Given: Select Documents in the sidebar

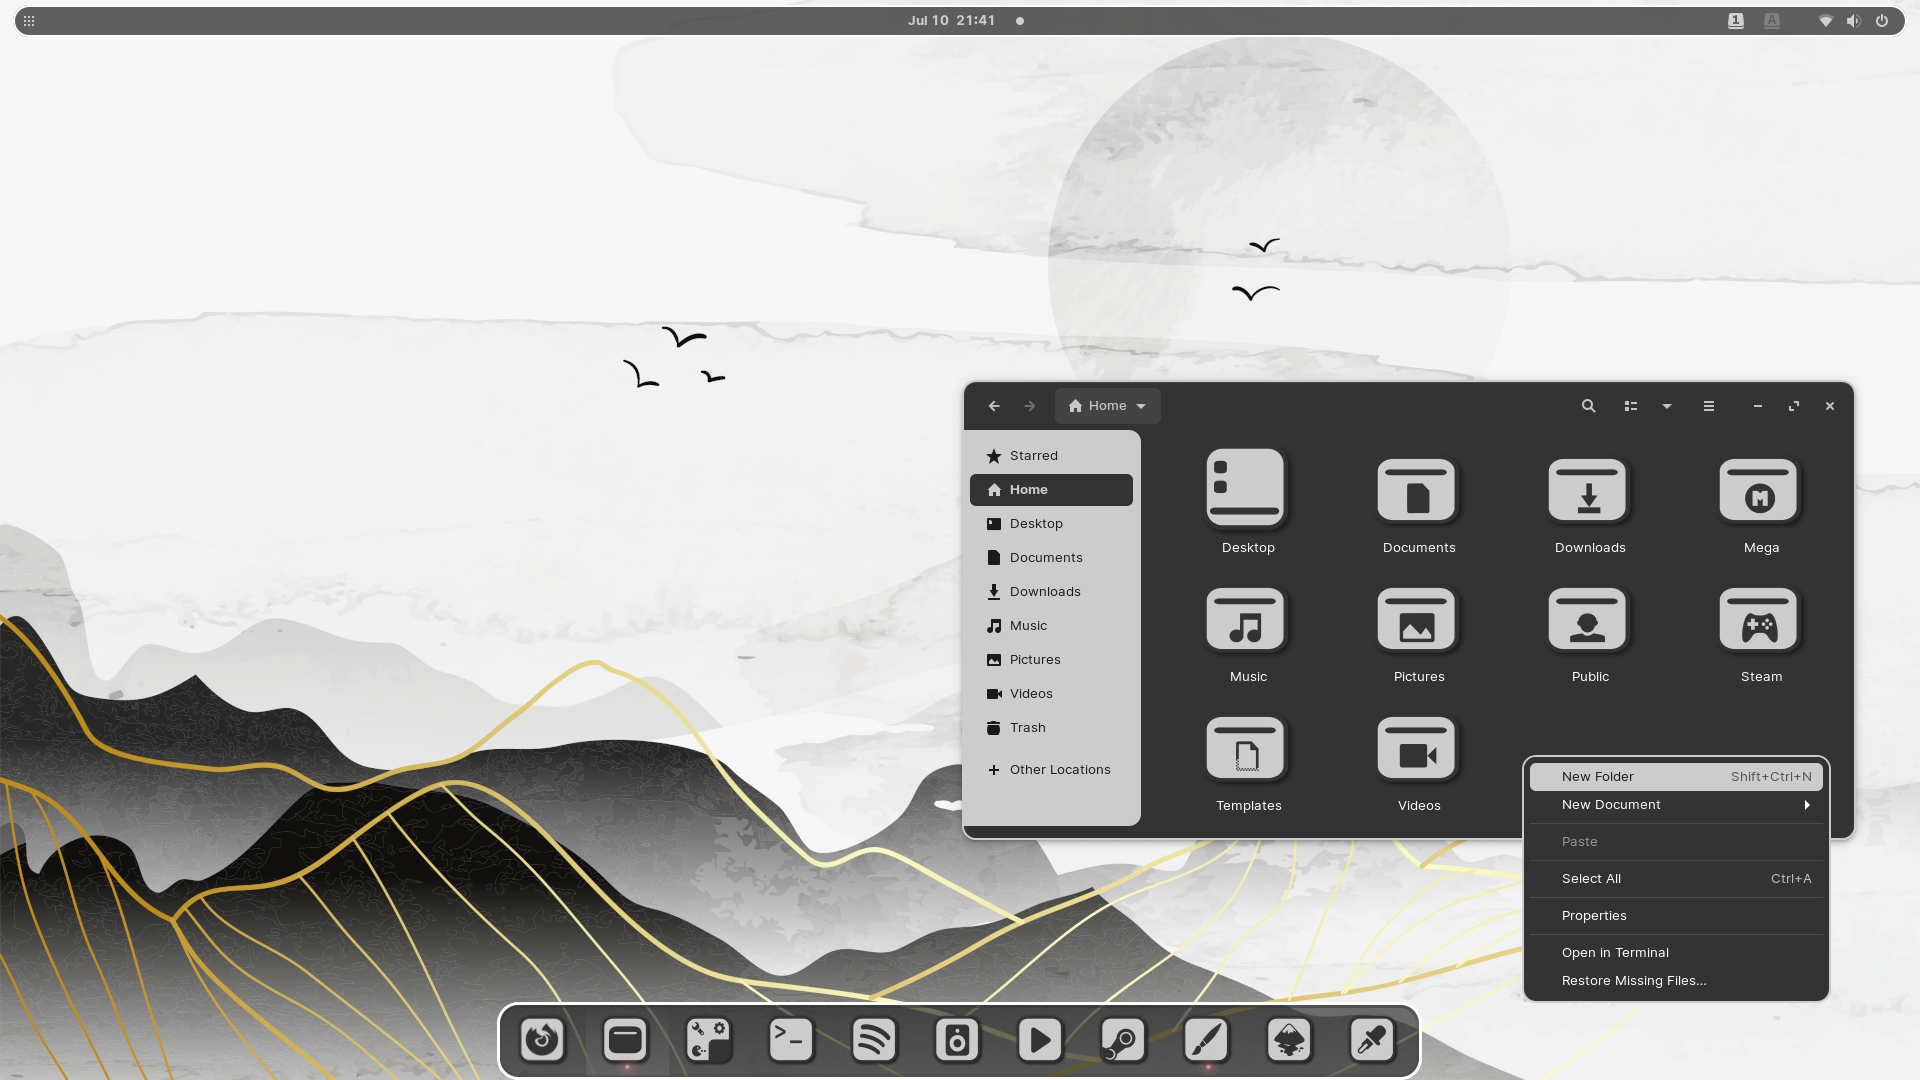Looking at the screenshot, I should click(1051, 558).
